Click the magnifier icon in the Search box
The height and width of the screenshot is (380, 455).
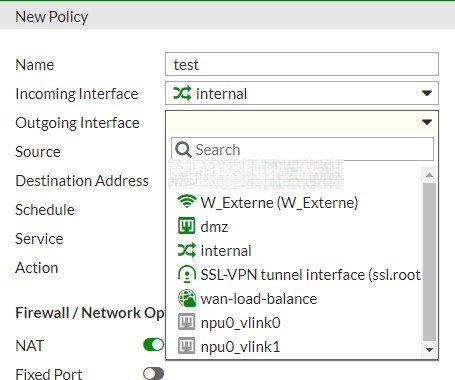pos(183,150)
